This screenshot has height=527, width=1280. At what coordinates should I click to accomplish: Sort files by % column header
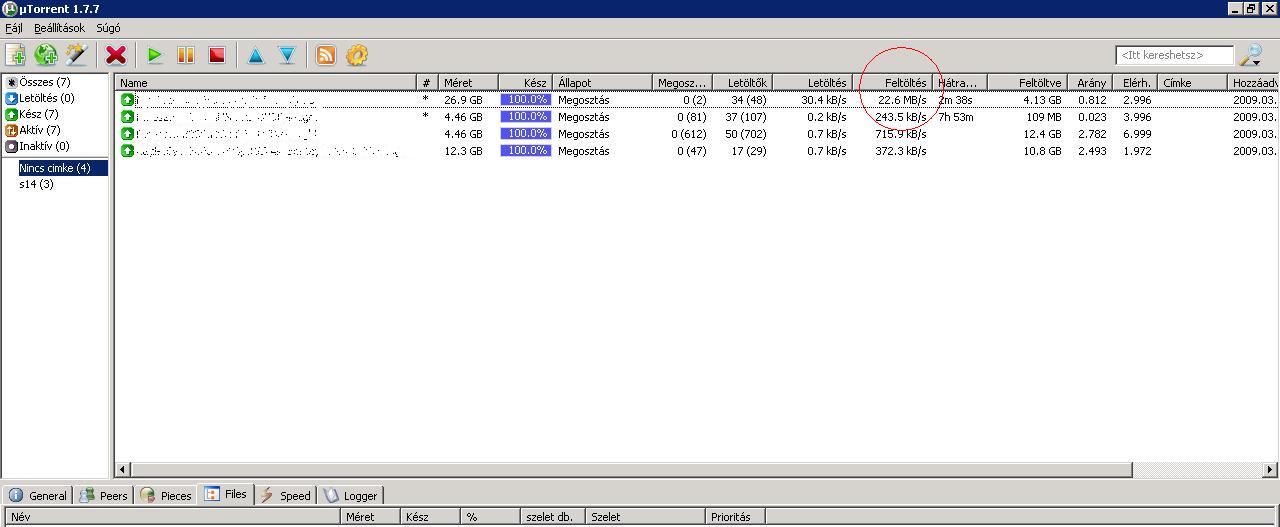pos(491,517)
